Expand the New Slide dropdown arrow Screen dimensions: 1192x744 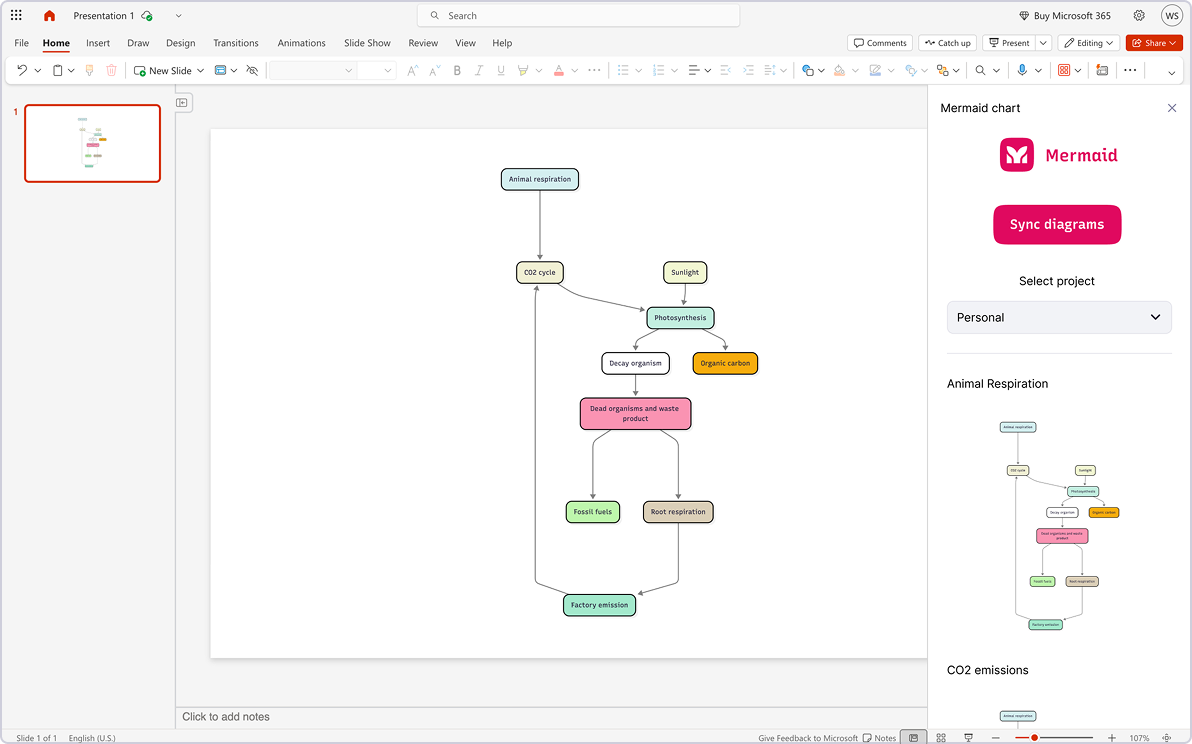200,70
